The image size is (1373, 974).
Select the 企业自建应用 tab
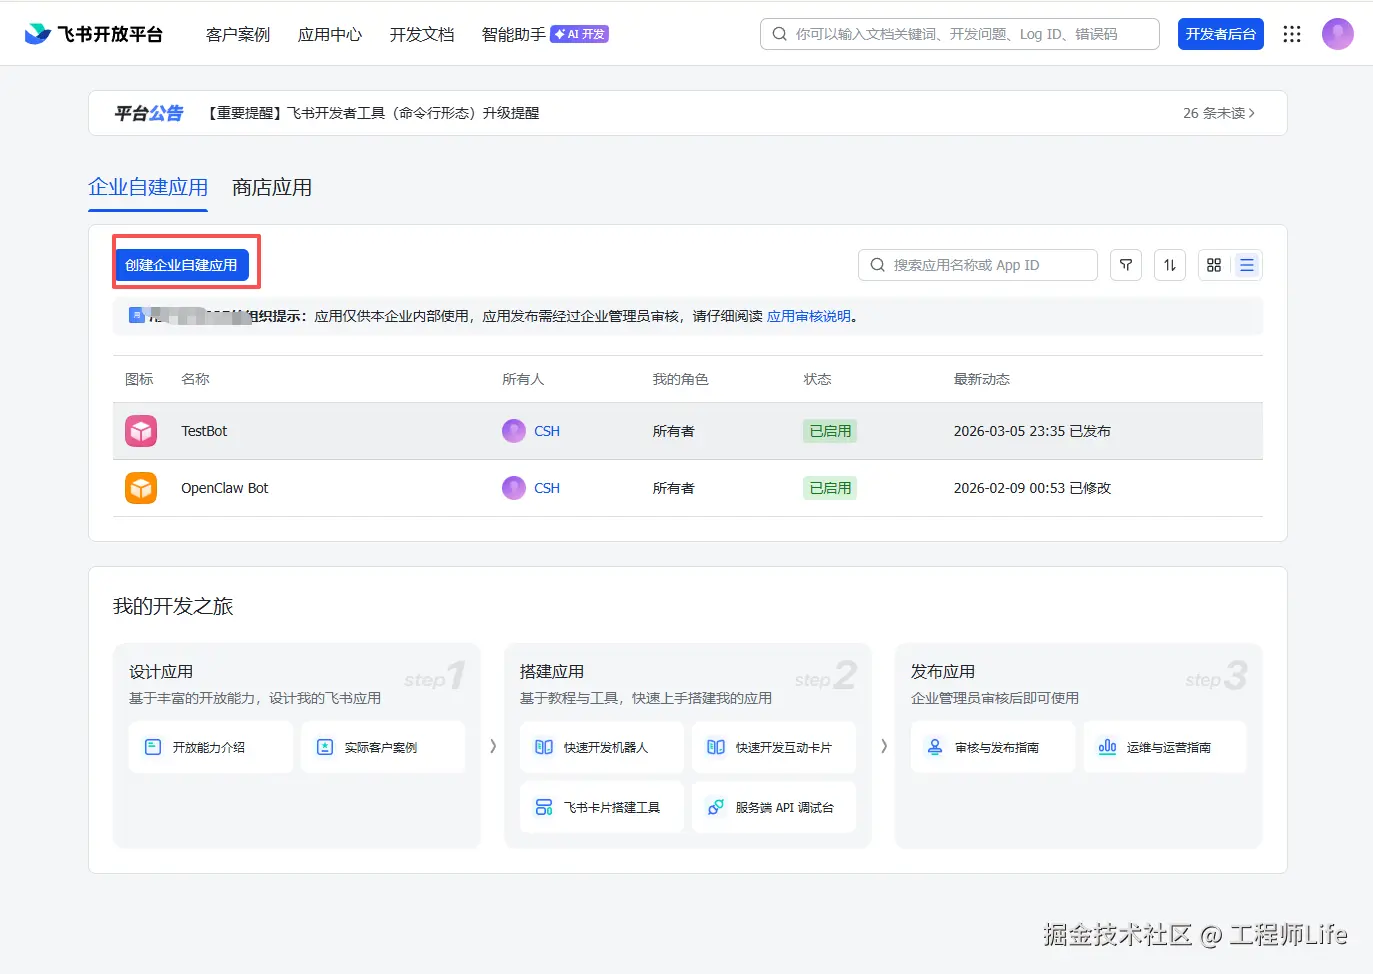click(x=148, y=187)
